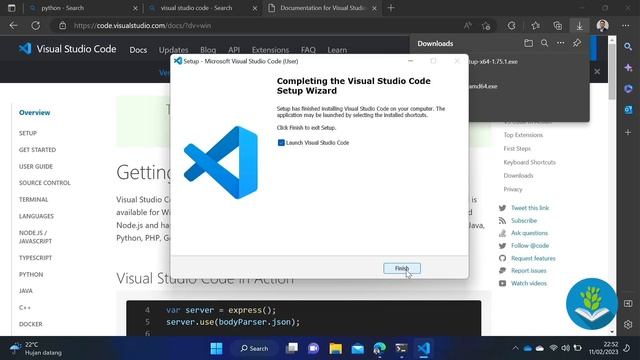Open Edge sidebar search icon
640x360 pixels.
click(x=628, y=47)
